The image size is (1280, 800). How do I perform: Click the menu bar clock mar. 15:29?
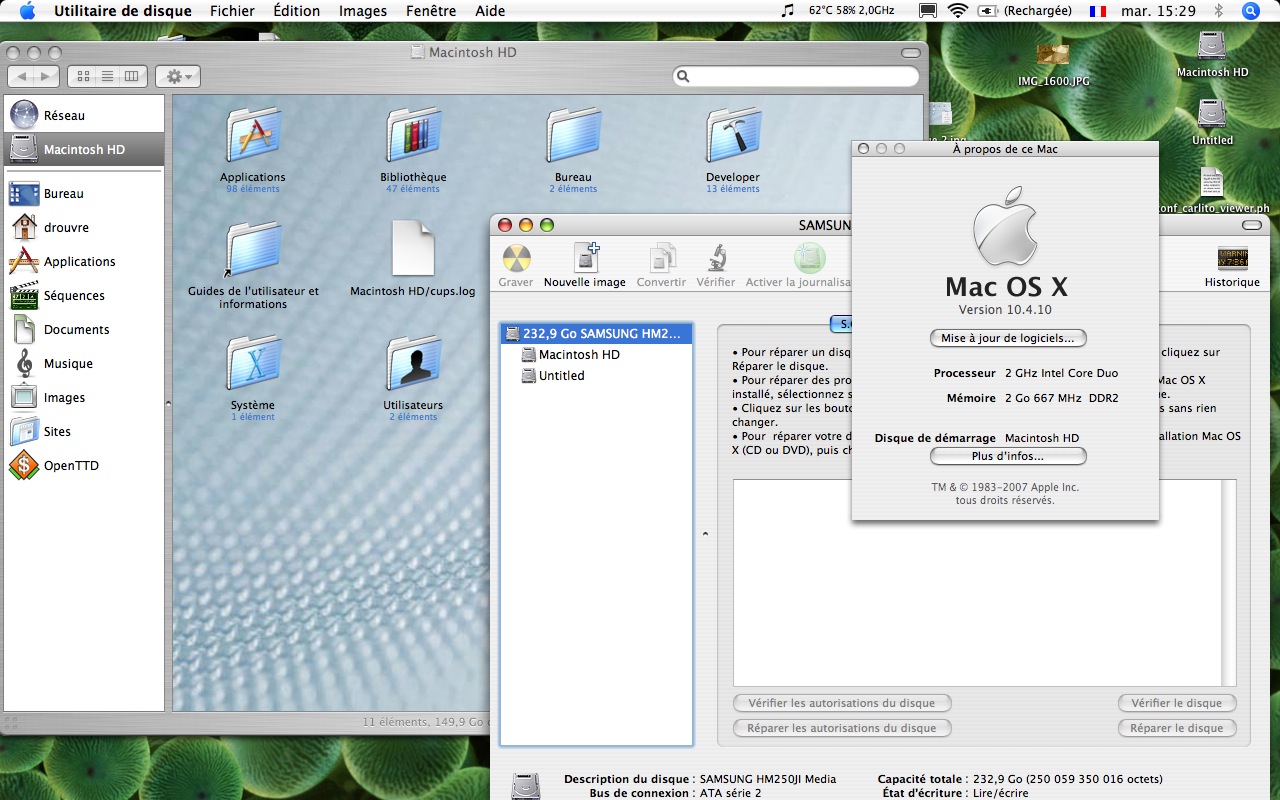[1159, 11]
